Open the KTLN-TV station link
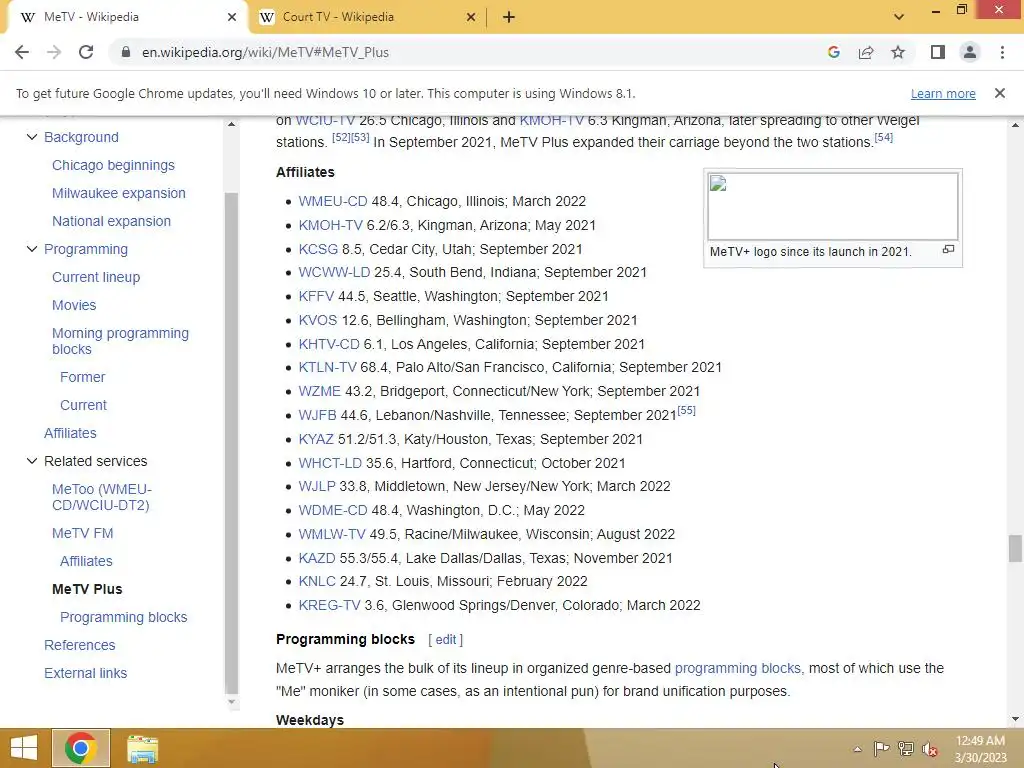 tap(327, 368)
